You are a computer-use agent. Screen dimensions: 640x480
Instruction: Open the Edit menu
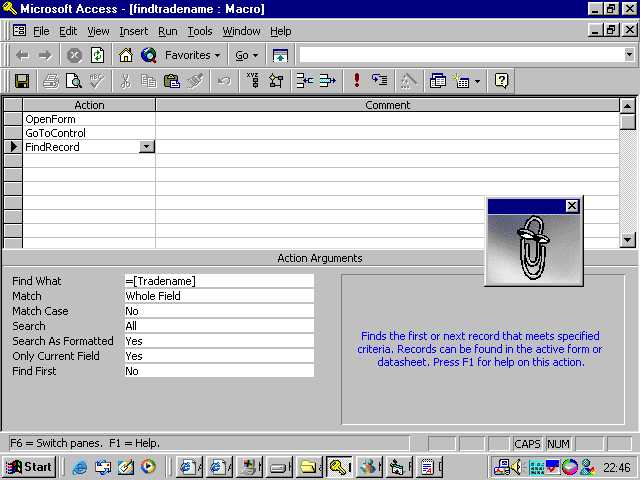(x=68, y=31)
